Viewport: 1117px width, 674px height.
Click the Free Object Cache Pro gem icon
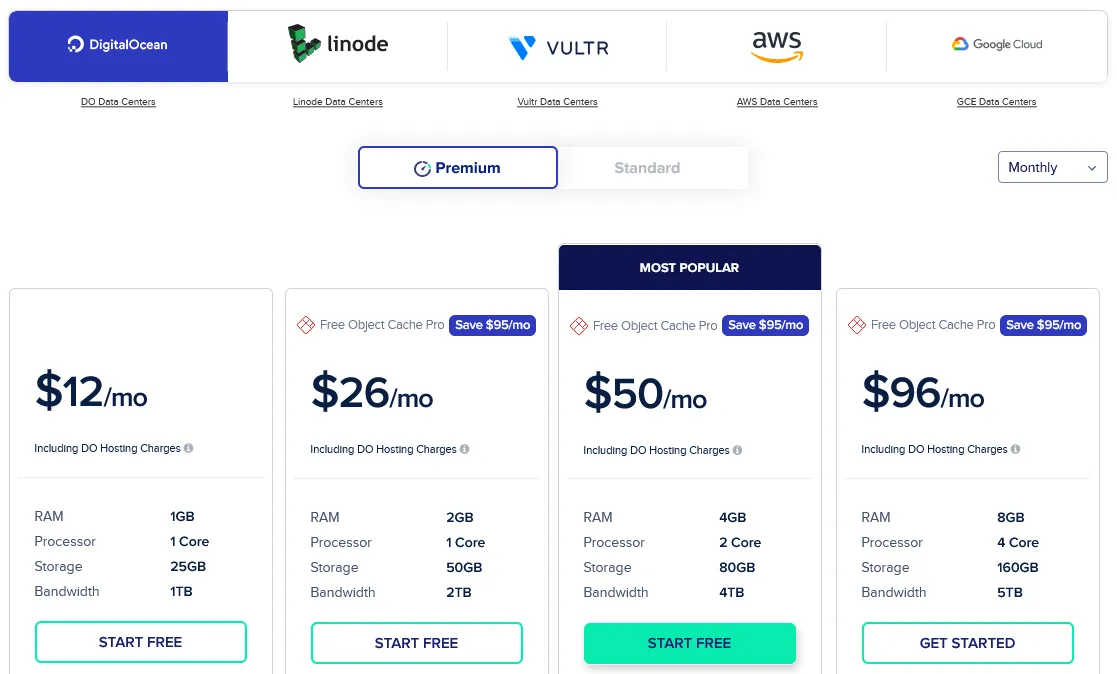point(306,325)
